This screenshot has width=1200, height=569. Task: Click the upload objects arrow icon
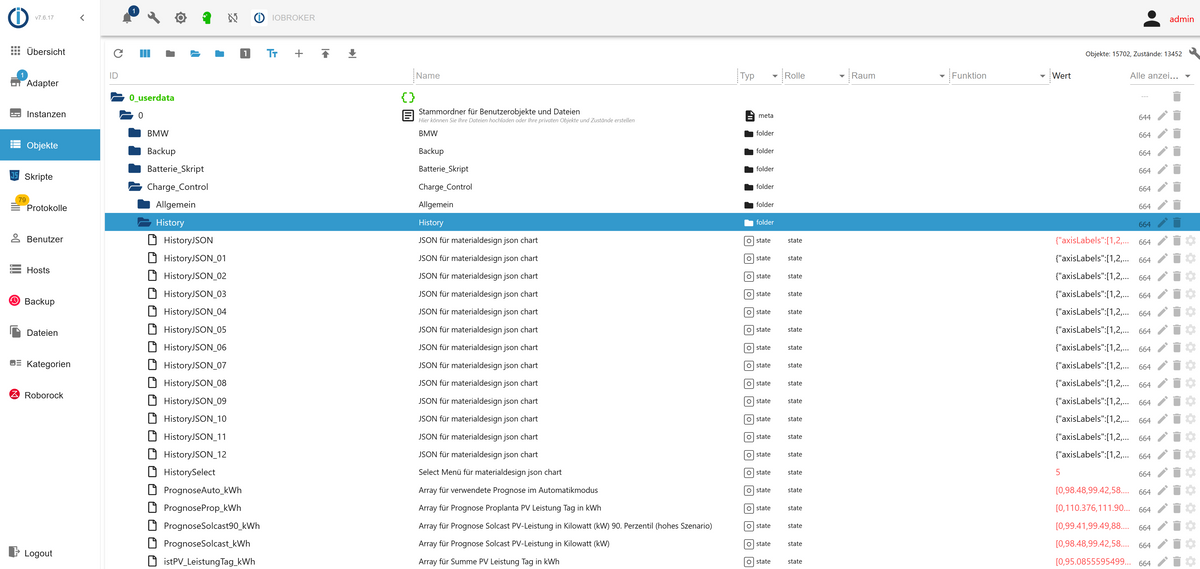(325, 54)
